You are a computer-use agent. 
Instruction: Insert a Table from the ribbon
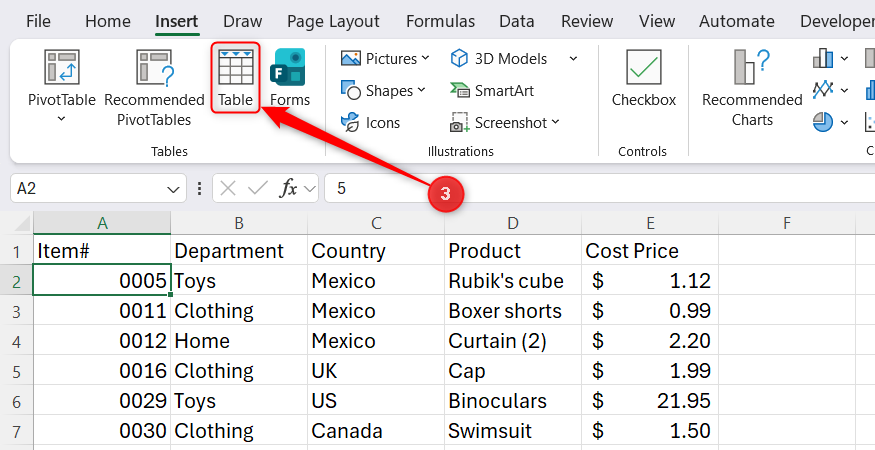pyautogui.click(x=235, y=78)
